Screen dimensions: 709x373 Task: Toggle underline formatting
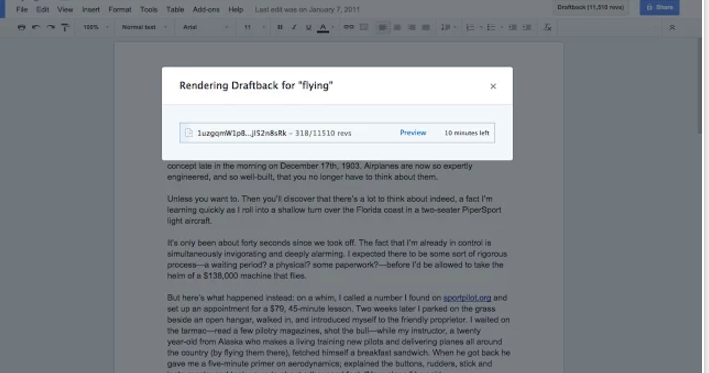tap(308, 27)
